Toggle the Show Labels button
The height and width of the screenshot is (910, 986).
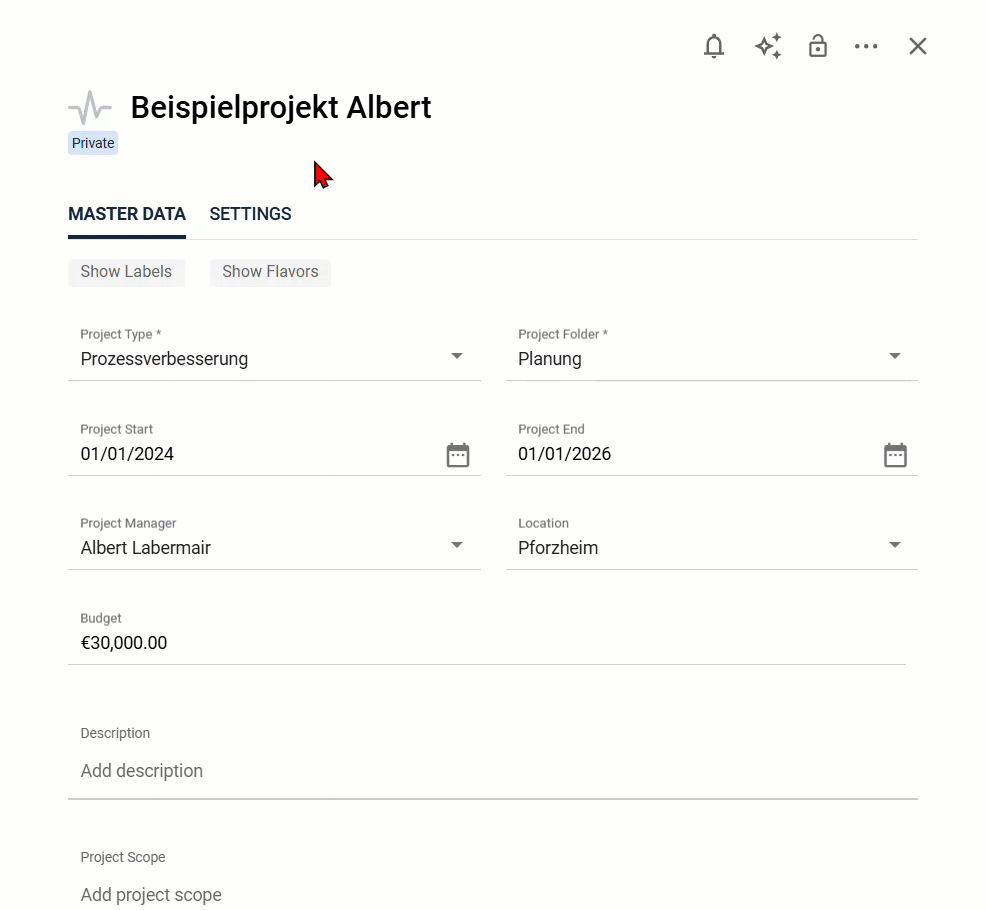[126, 272]
